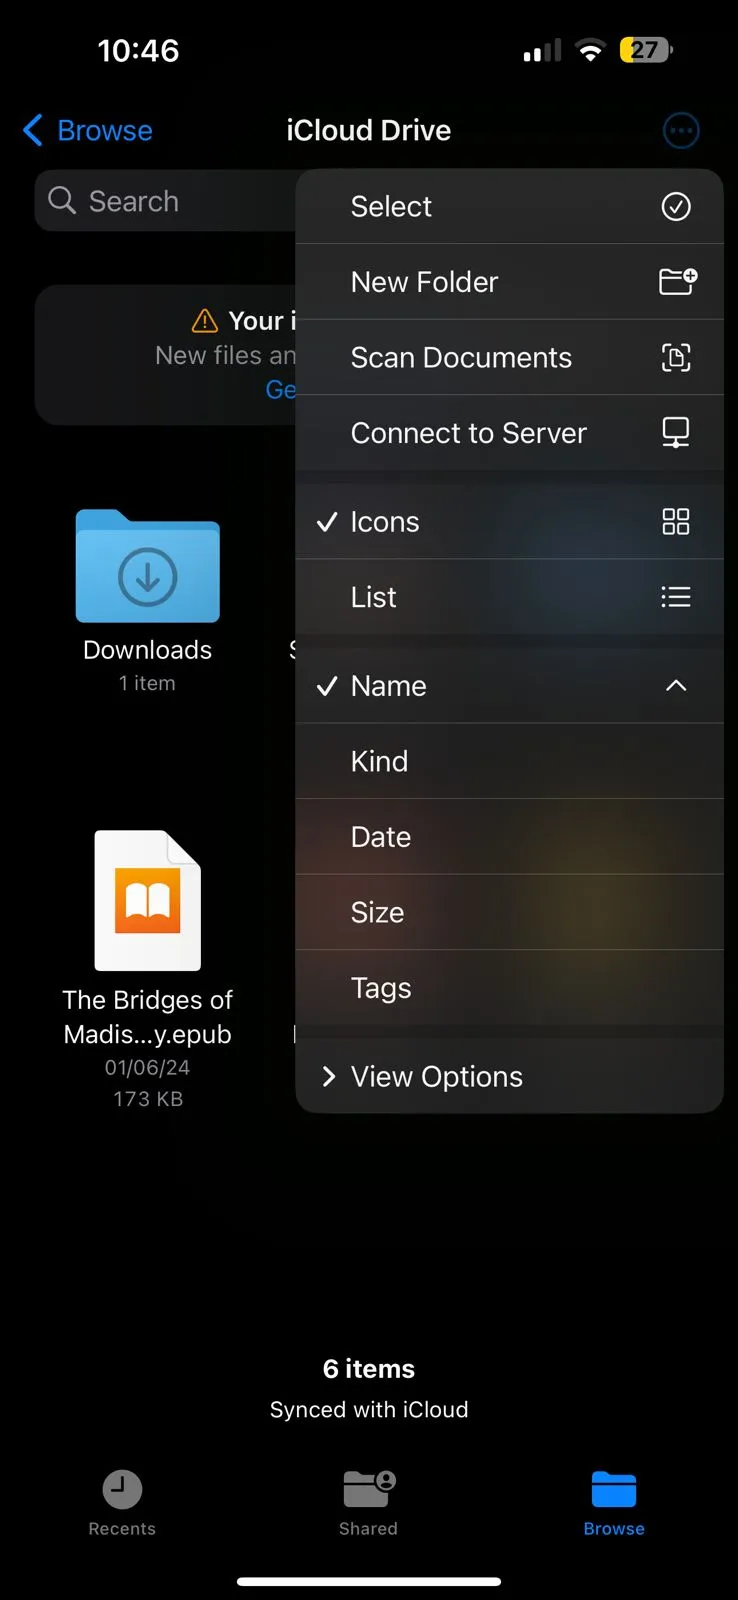Sort files by Size
Viewport: 738px width, 1600px height.
[509, 912]
